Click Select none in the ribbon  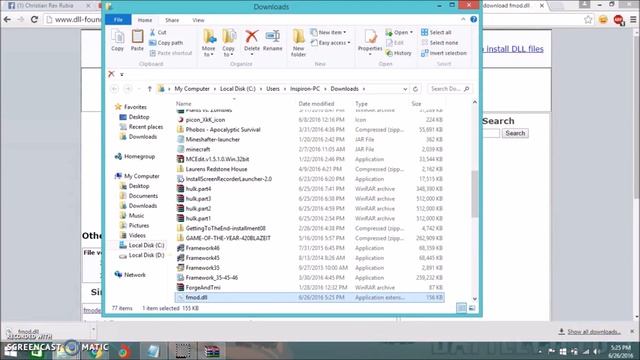coord(440,42)
